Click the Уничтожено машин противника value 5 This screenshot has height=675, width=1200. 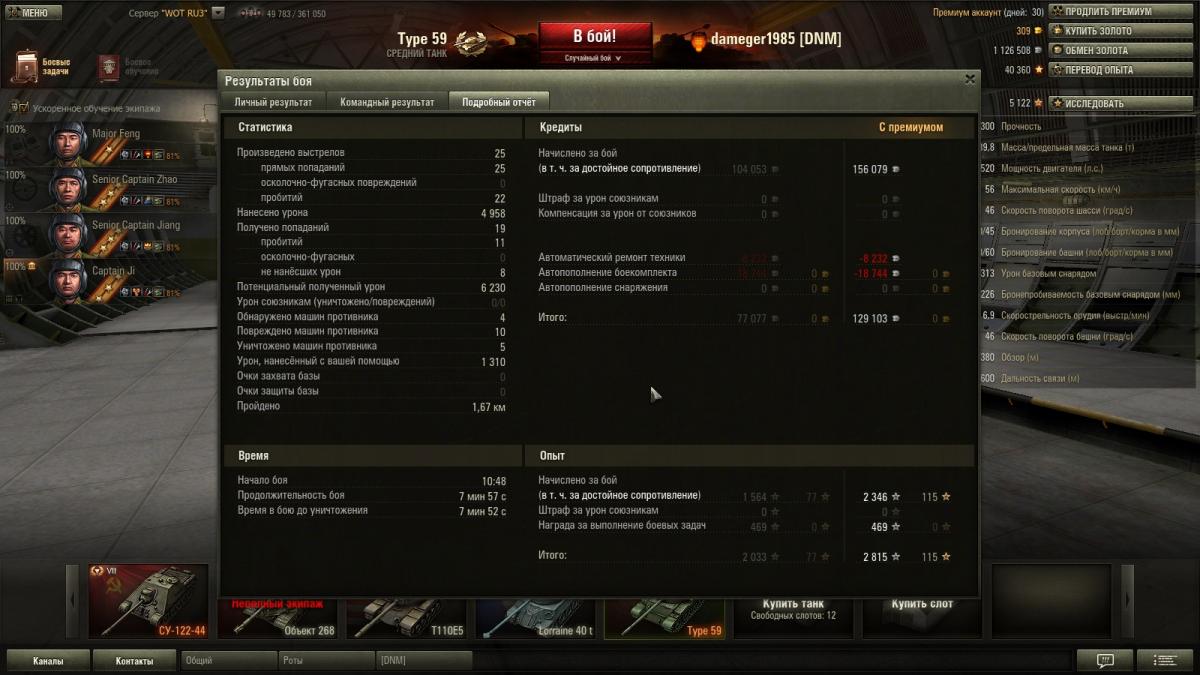click(502, 347)
